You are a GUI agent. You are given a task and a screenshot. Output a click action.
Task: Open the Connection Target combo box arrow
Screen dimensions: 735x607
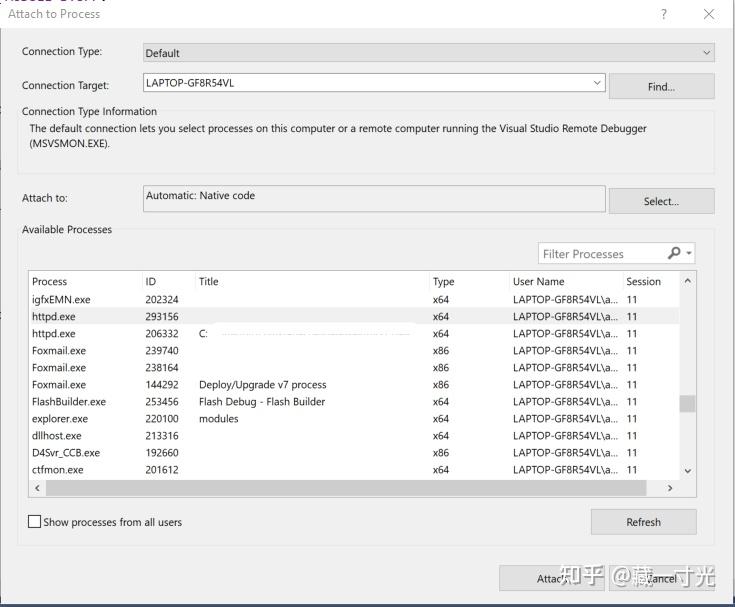(597, 83)
